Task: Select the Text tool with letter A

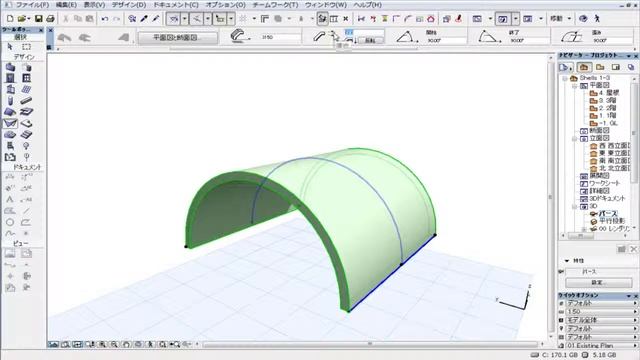Action: pyautogui.click(x=10, y=200)
